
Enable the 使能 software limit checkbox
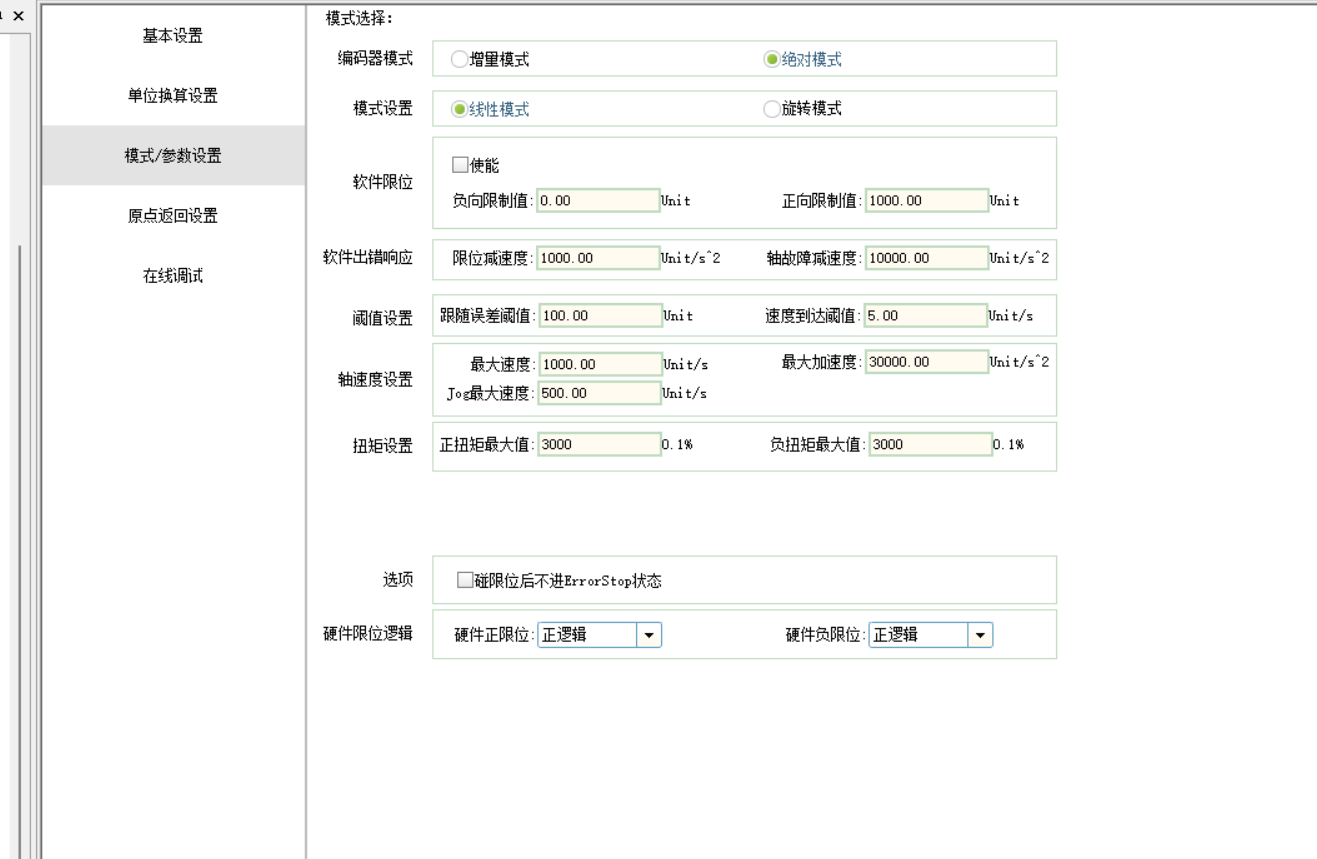(461, 165)
